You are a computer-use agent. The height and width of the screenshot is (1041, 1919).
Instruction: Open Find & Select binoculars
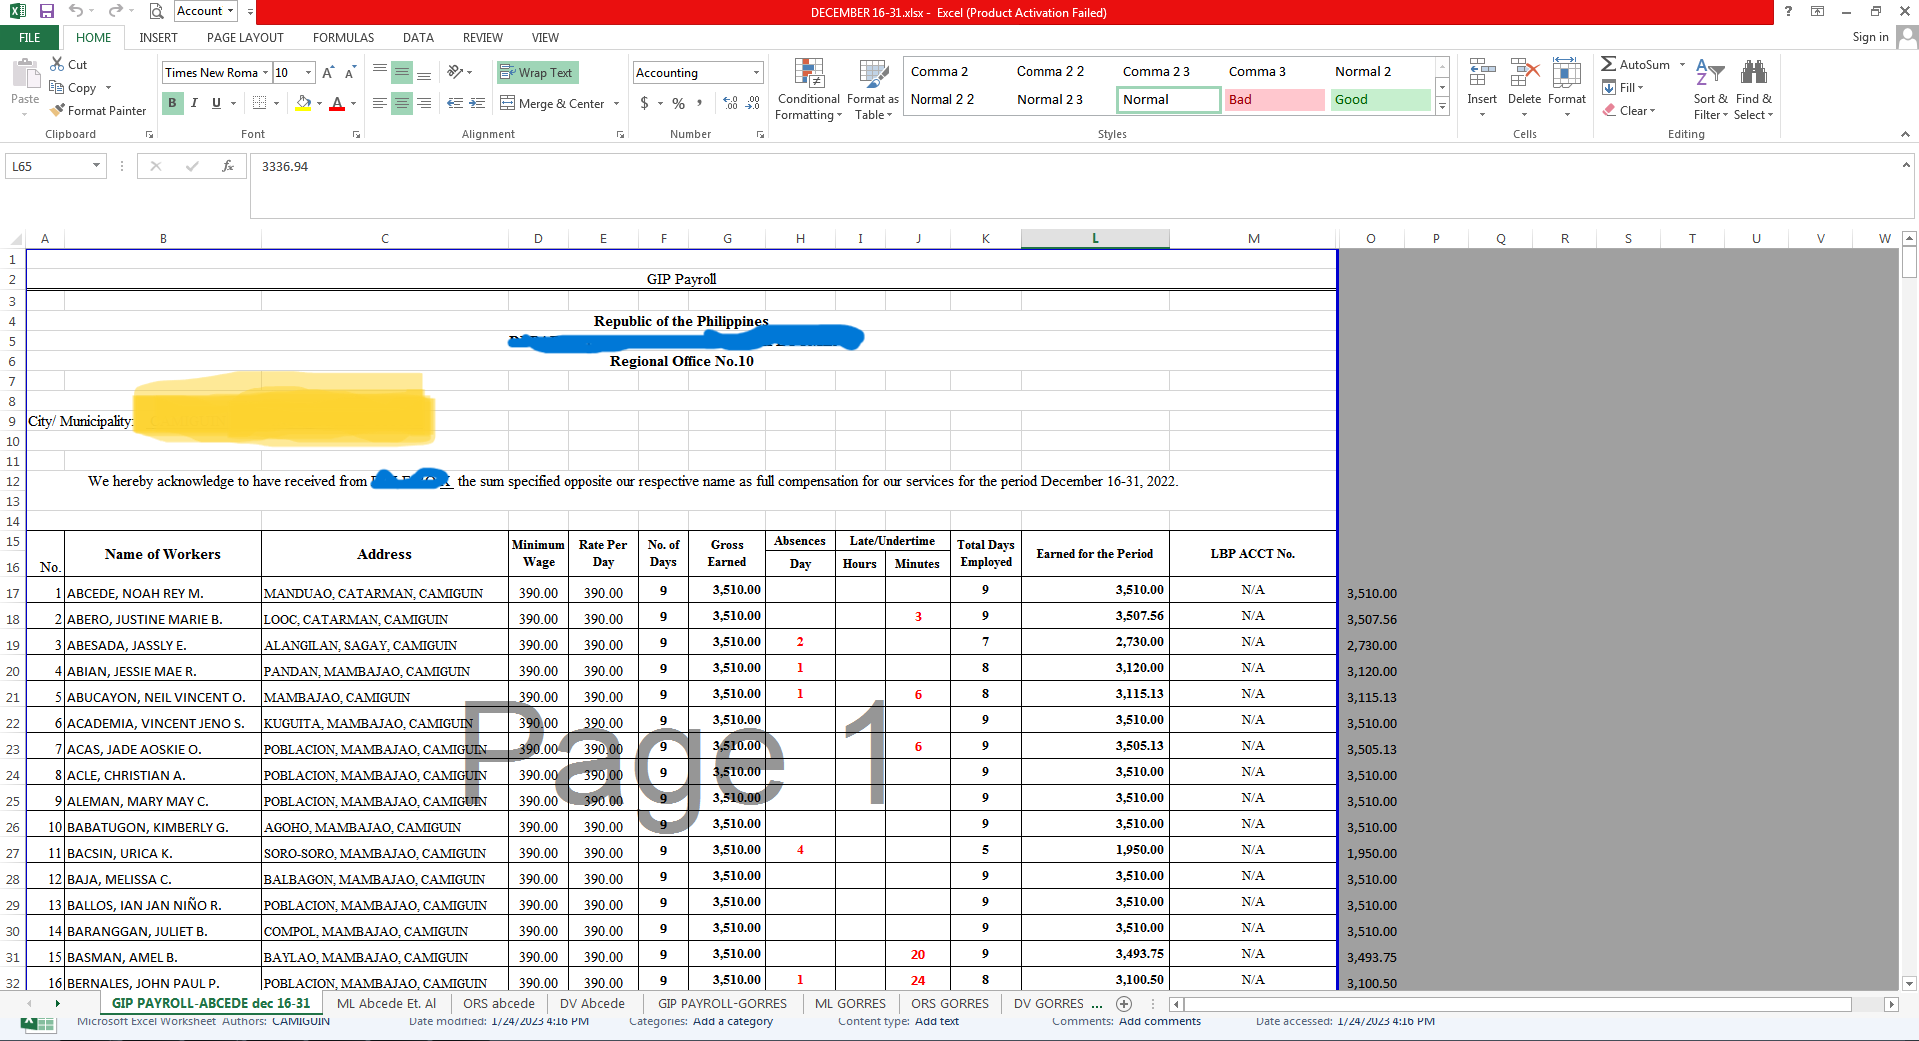click(1754, 90)
